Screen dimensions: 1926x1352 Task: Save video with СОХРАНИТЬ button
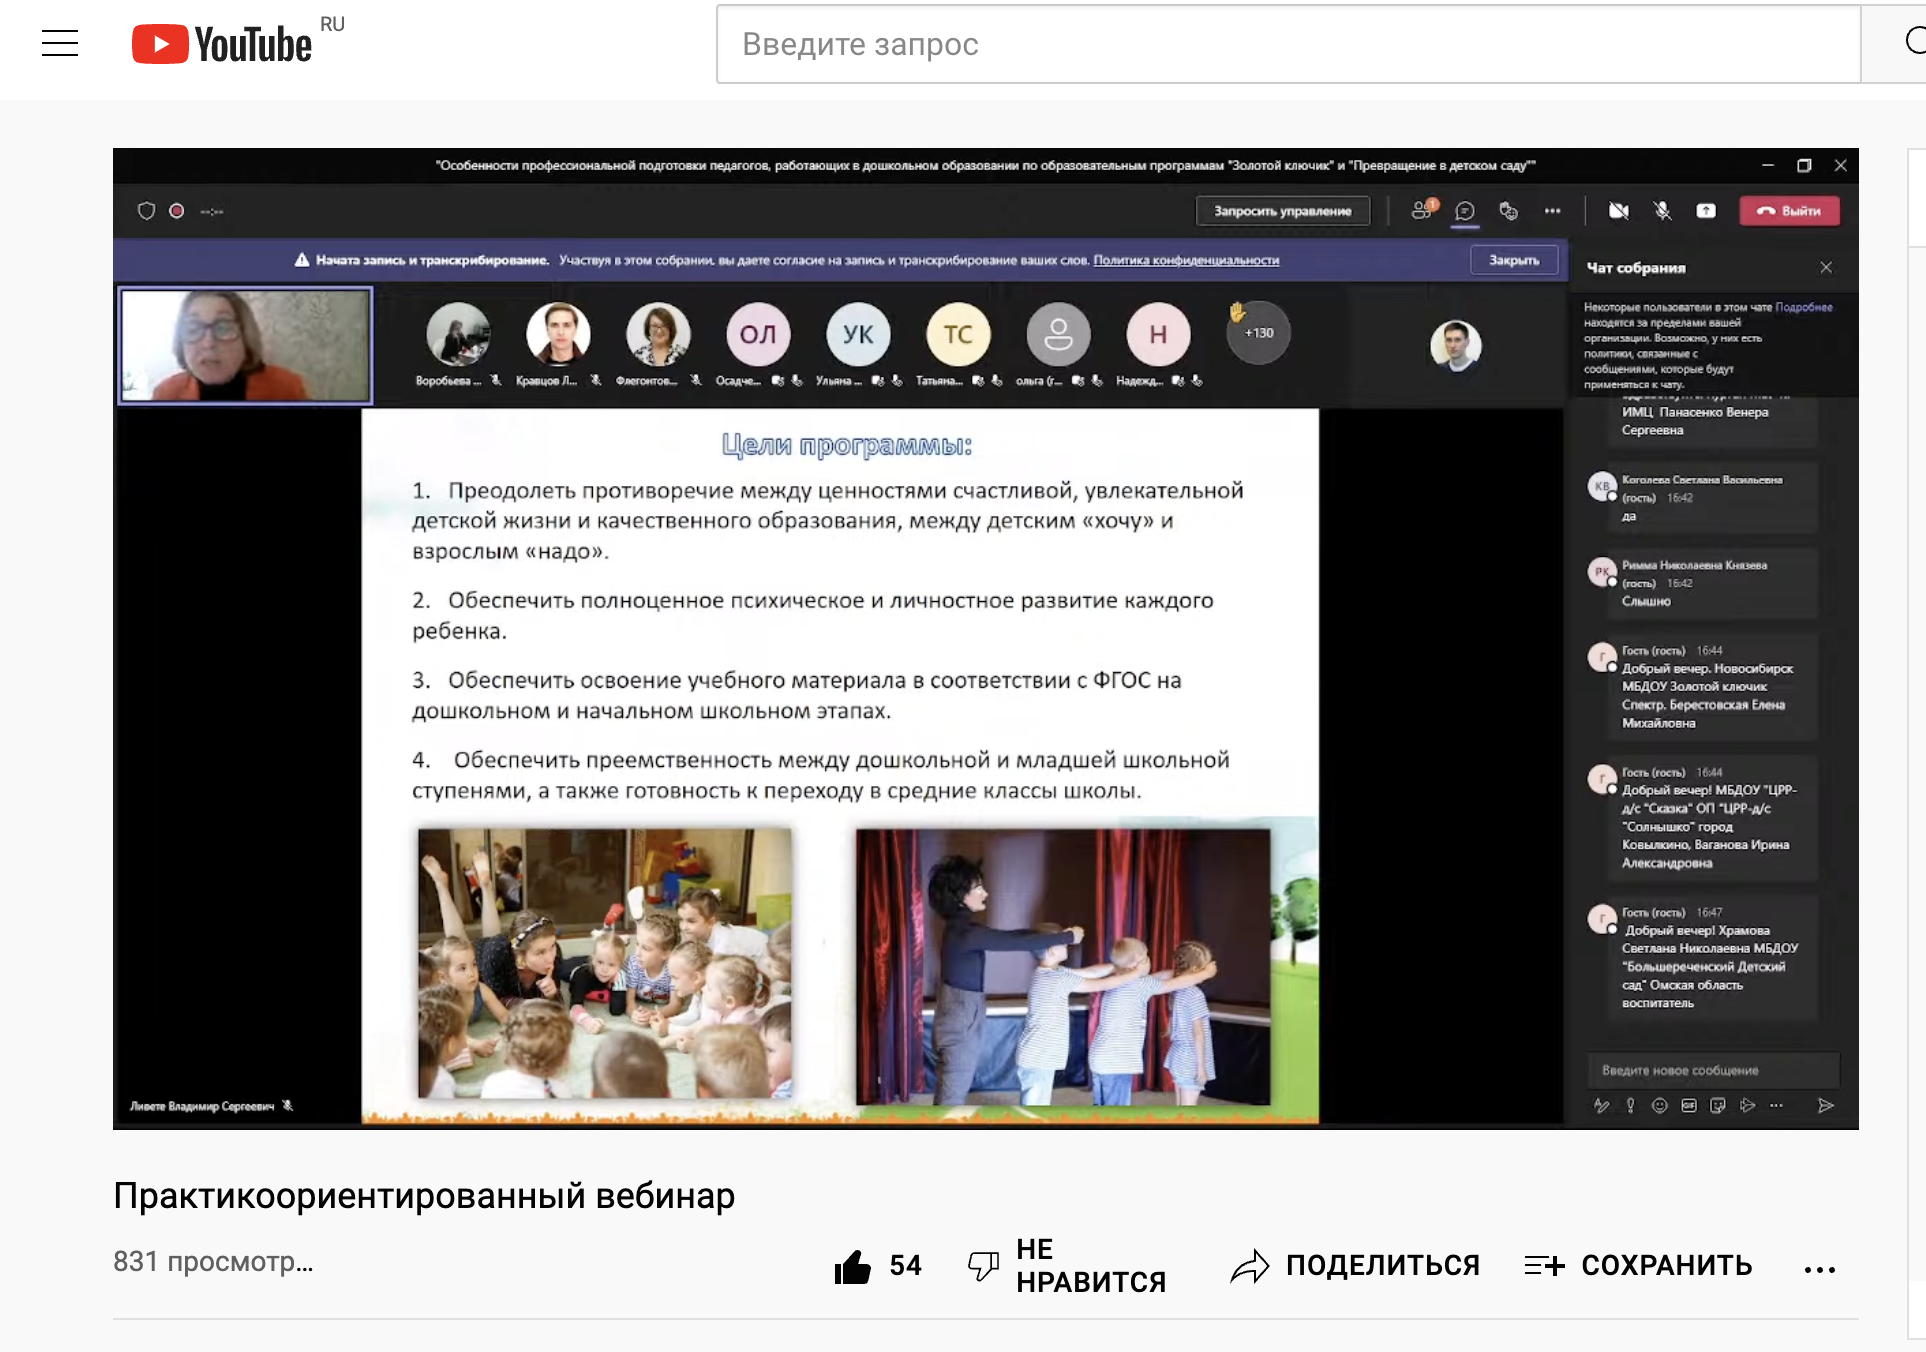[1638, 1266]
